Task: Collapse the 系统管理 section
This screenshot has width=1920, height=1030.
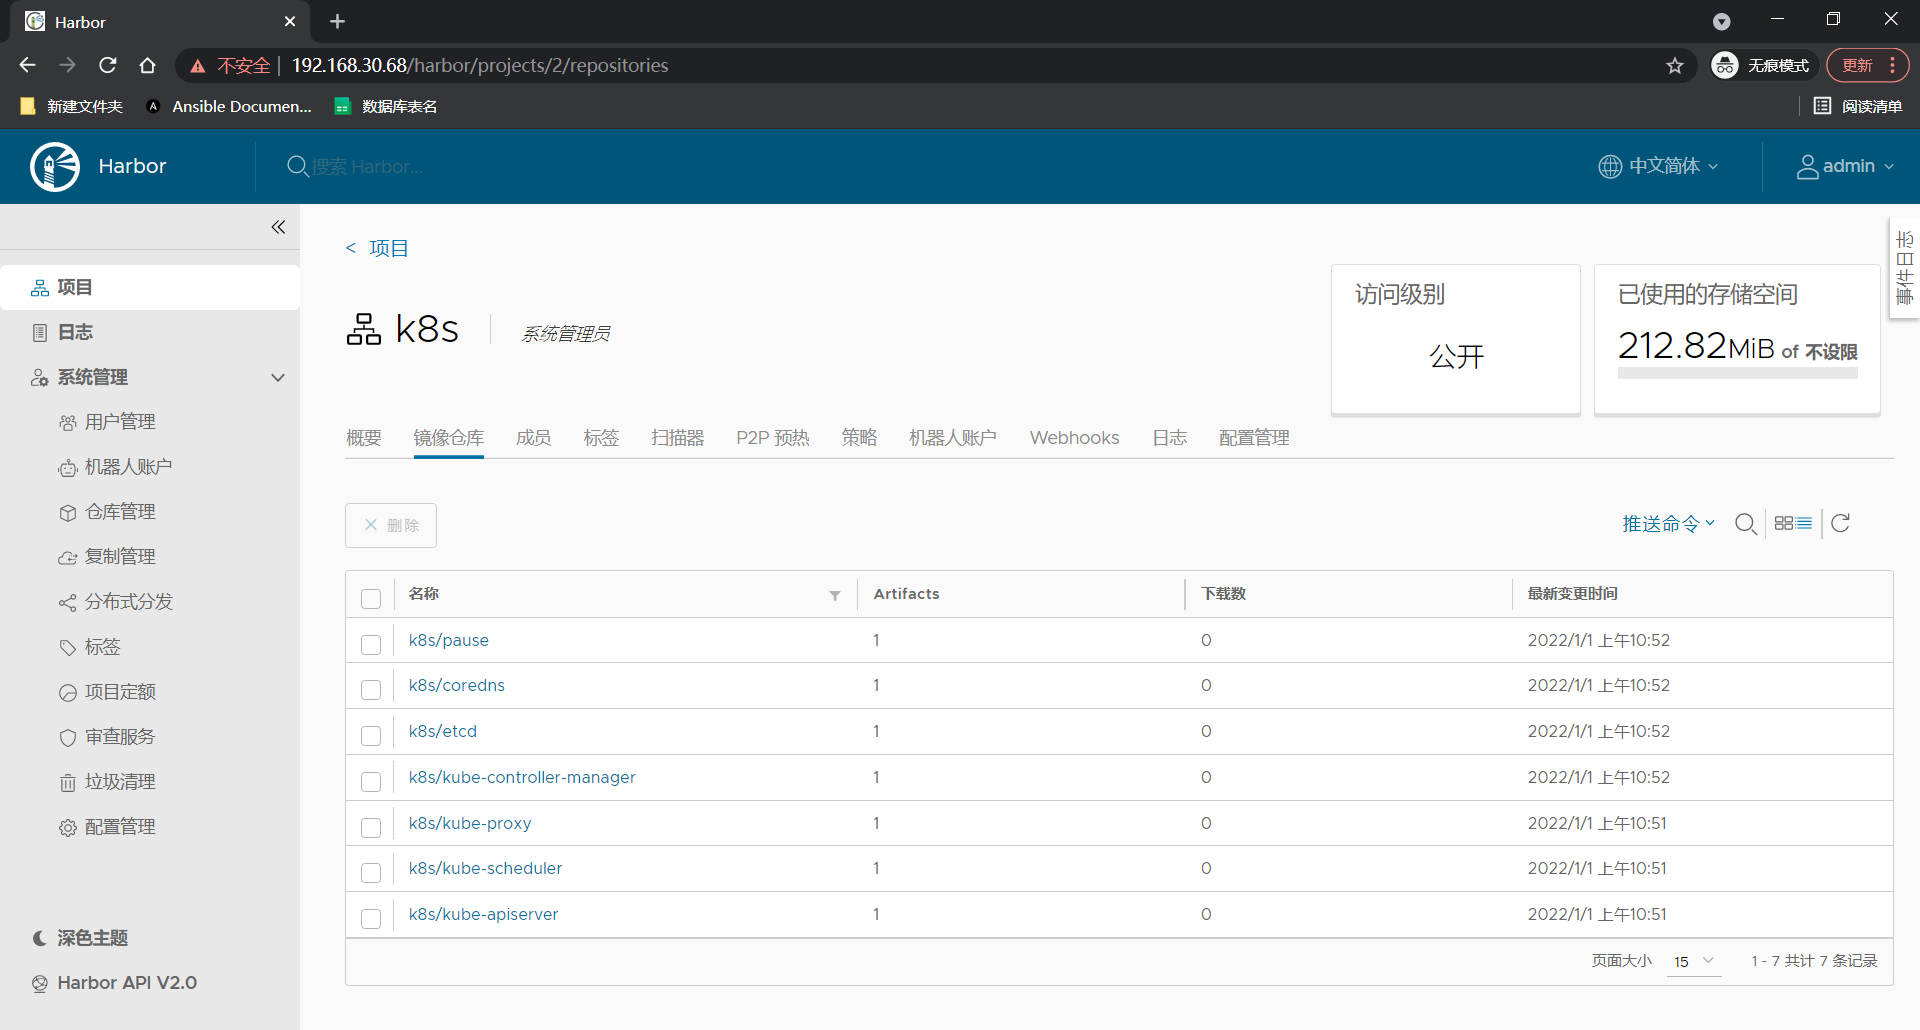Action: (x=278, y=377)
